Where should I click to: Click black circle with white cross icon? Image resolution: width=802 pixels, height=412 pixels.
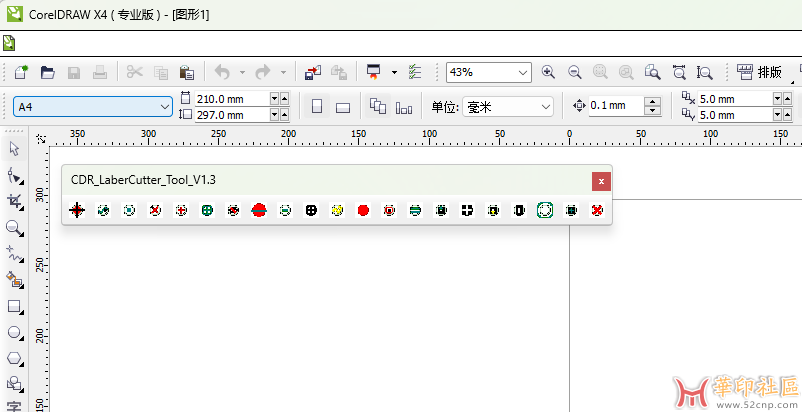(x=311, y=210)
